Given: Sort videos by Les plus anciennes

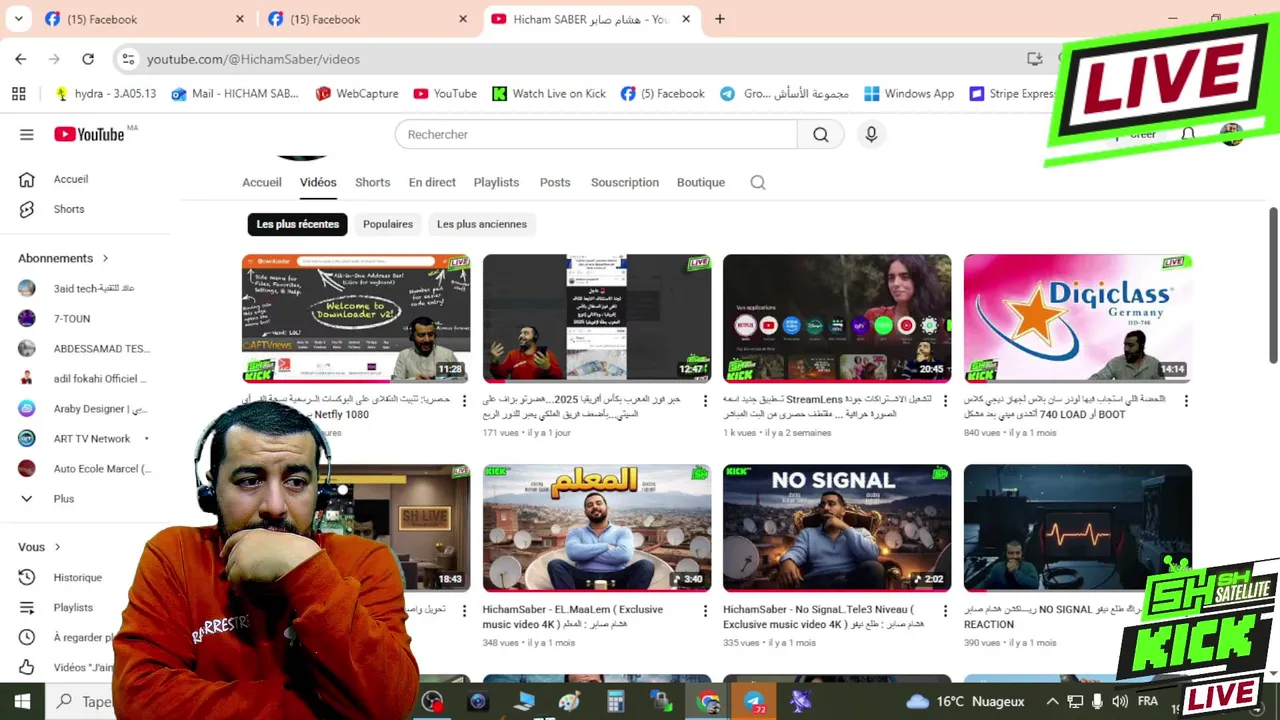Looking at the screenshot, I should coord(482,224).
